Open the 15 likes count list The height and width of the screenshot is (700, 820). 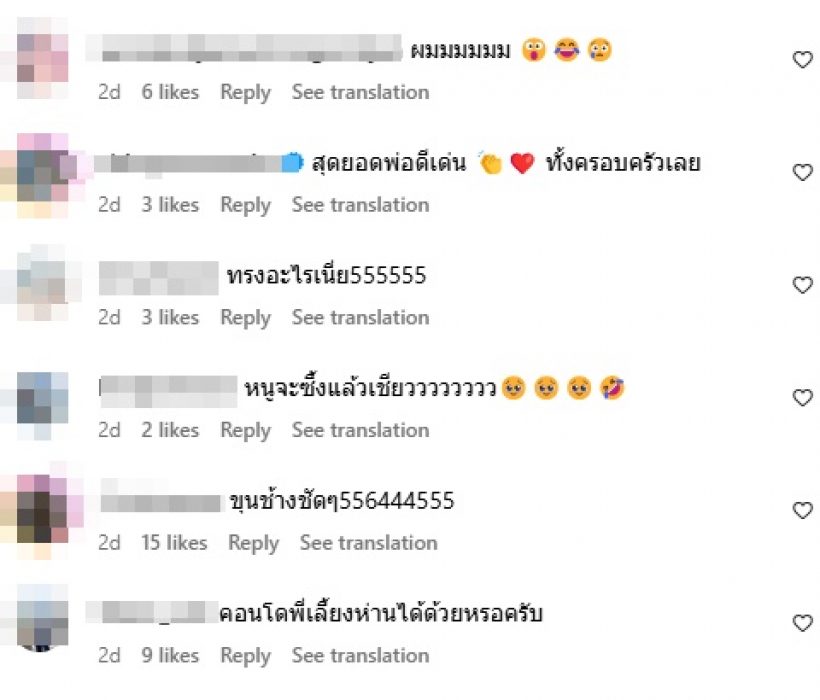(x=174, y=543)
